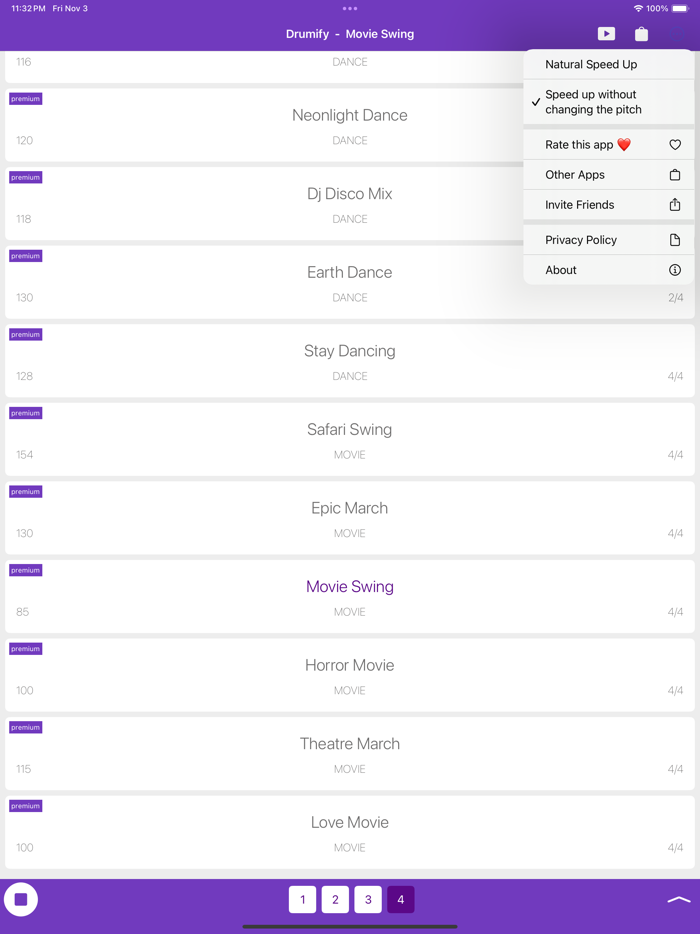The image size is (700, 934).
Task: Select the Love Movie rhythm
Action: (x=350, y=833)
